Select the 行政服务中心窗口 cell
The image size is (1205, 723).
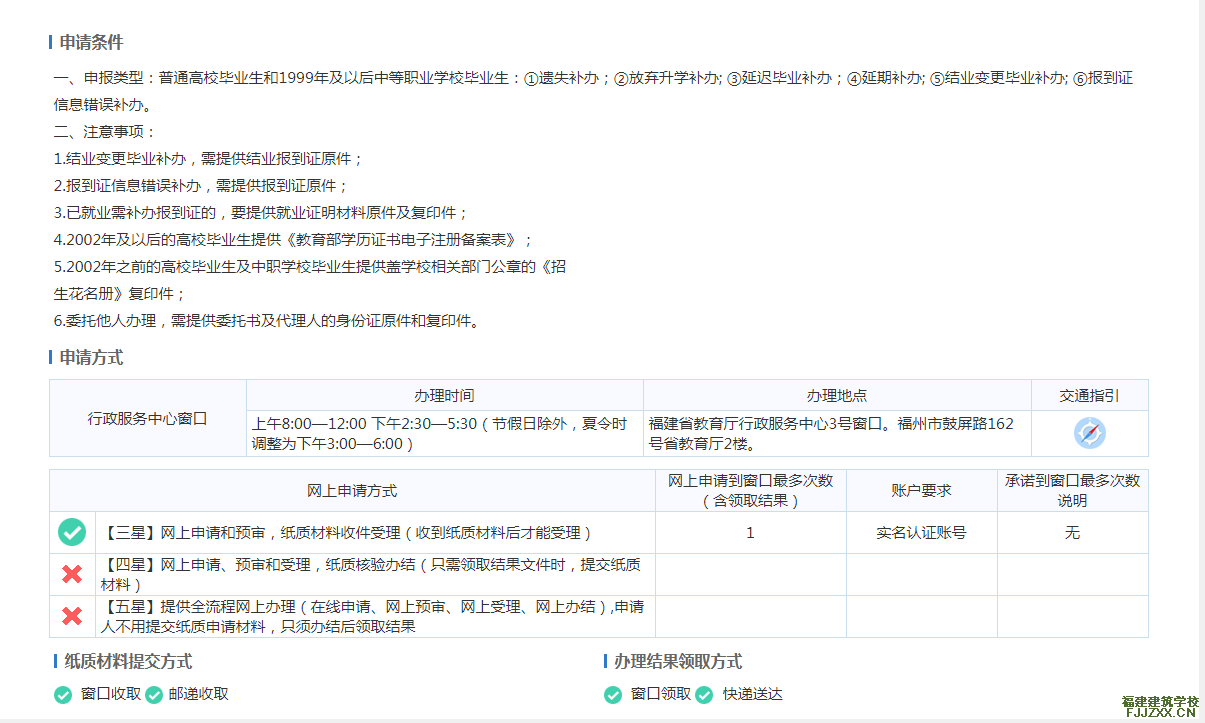point(147,418)
